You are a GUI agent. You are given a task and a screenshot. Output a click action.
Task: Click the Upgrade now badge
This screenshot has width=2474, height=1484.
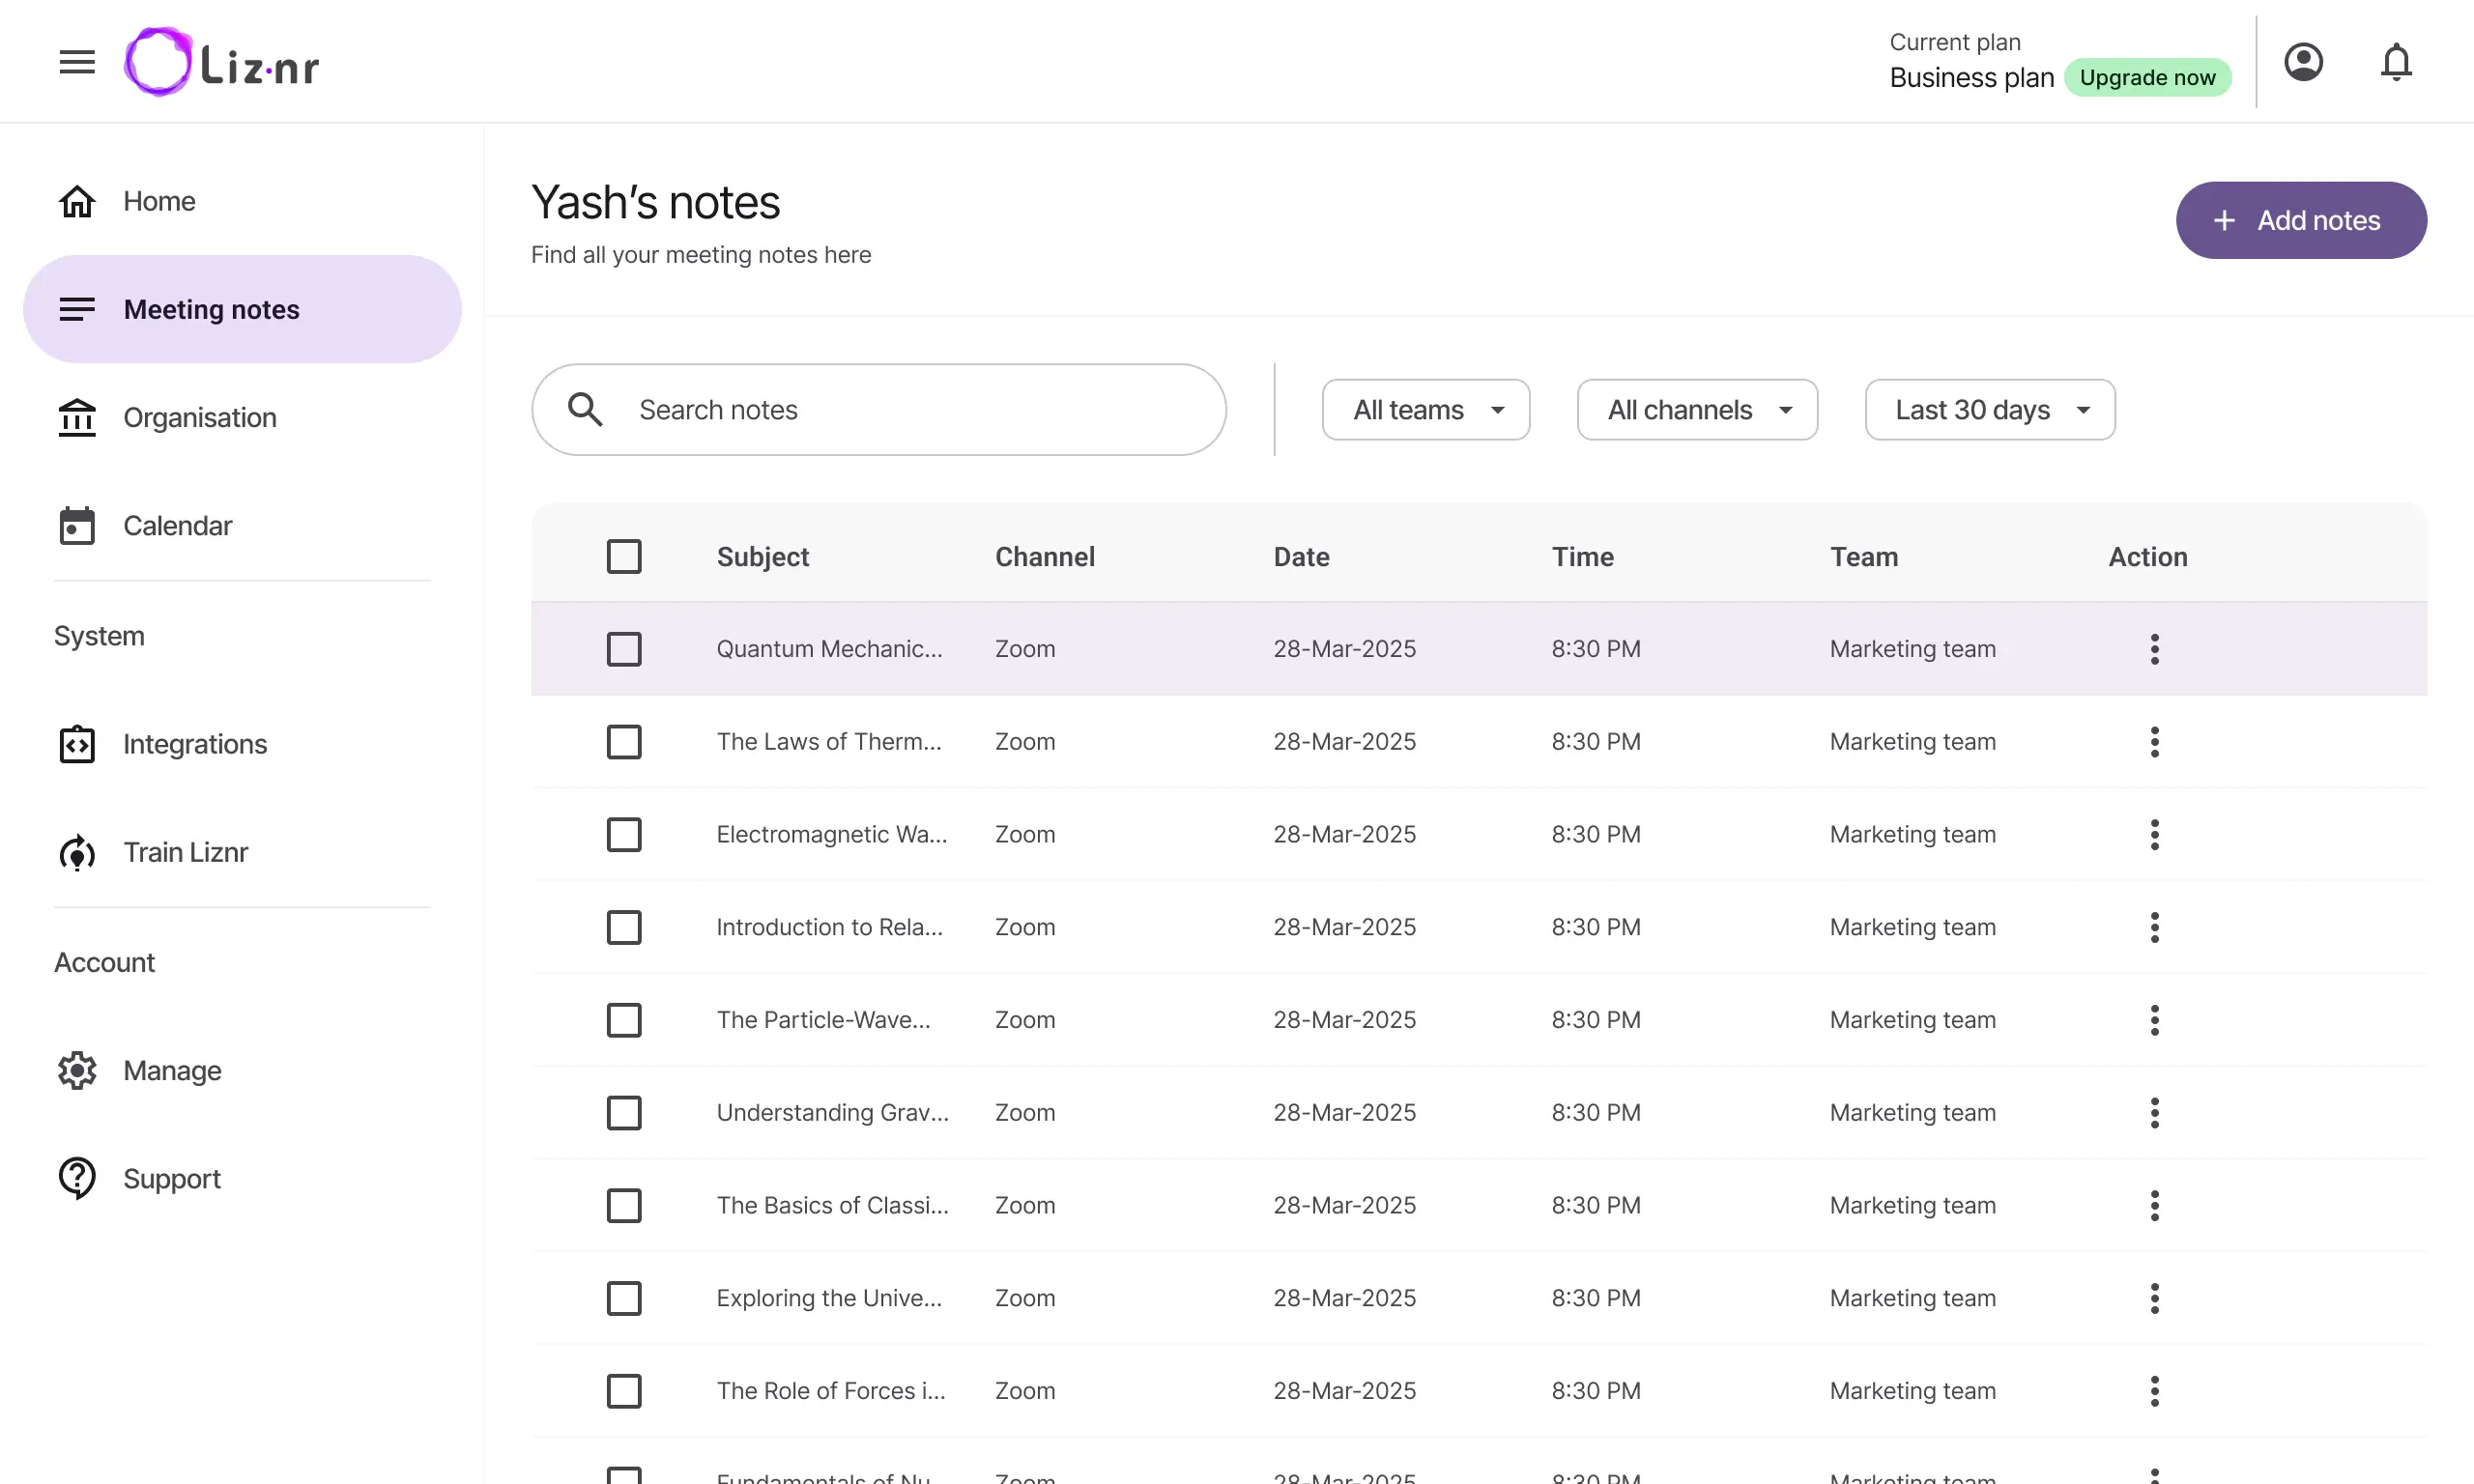coord(2147,77)
